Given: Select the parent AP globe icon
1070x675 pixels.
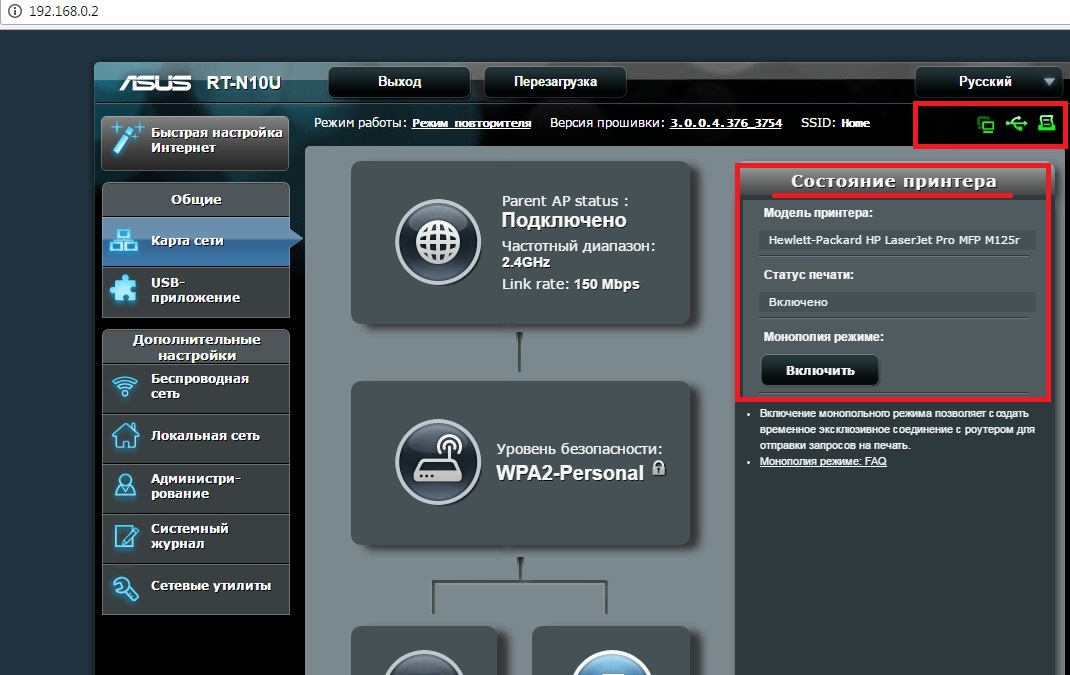Looking at the screenshot, I should tap(438, 242).
